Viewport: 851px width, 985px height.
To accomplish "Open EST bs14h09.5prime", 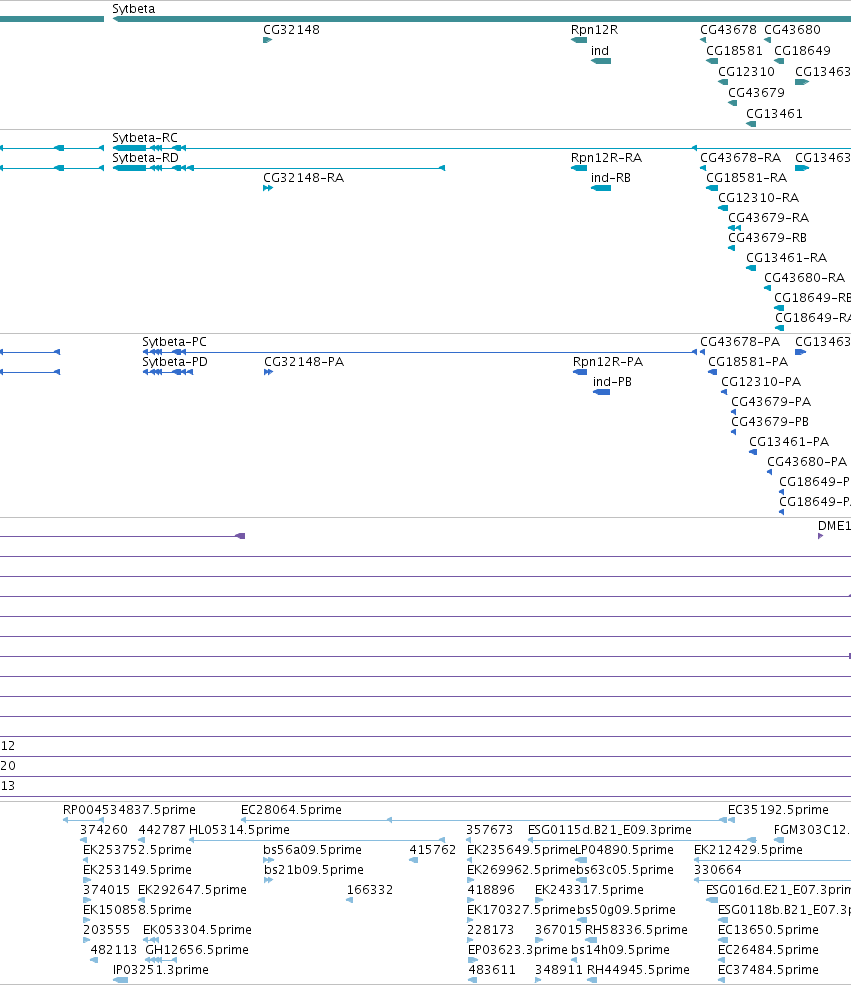I will 621,950.
